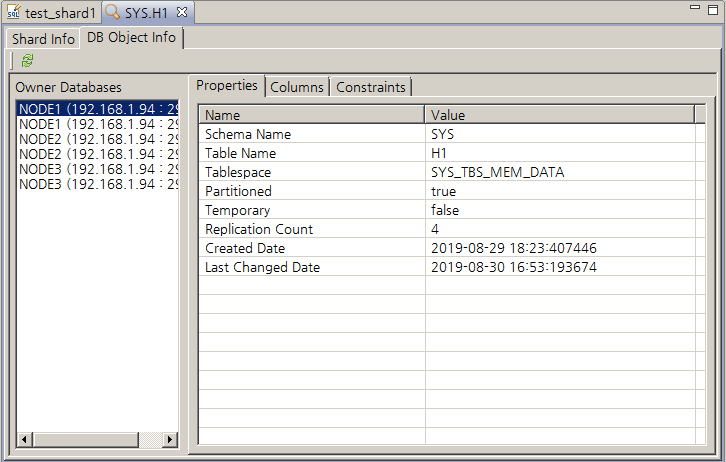Click the Value column header
Screen dimensions: 726x462
[558, 115]
